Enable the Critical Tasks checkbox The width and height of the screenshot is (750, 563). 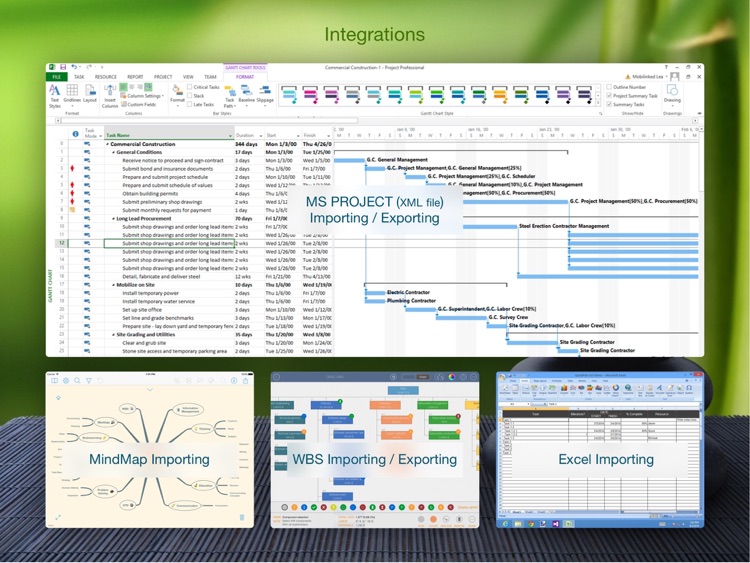click(189, 87)
